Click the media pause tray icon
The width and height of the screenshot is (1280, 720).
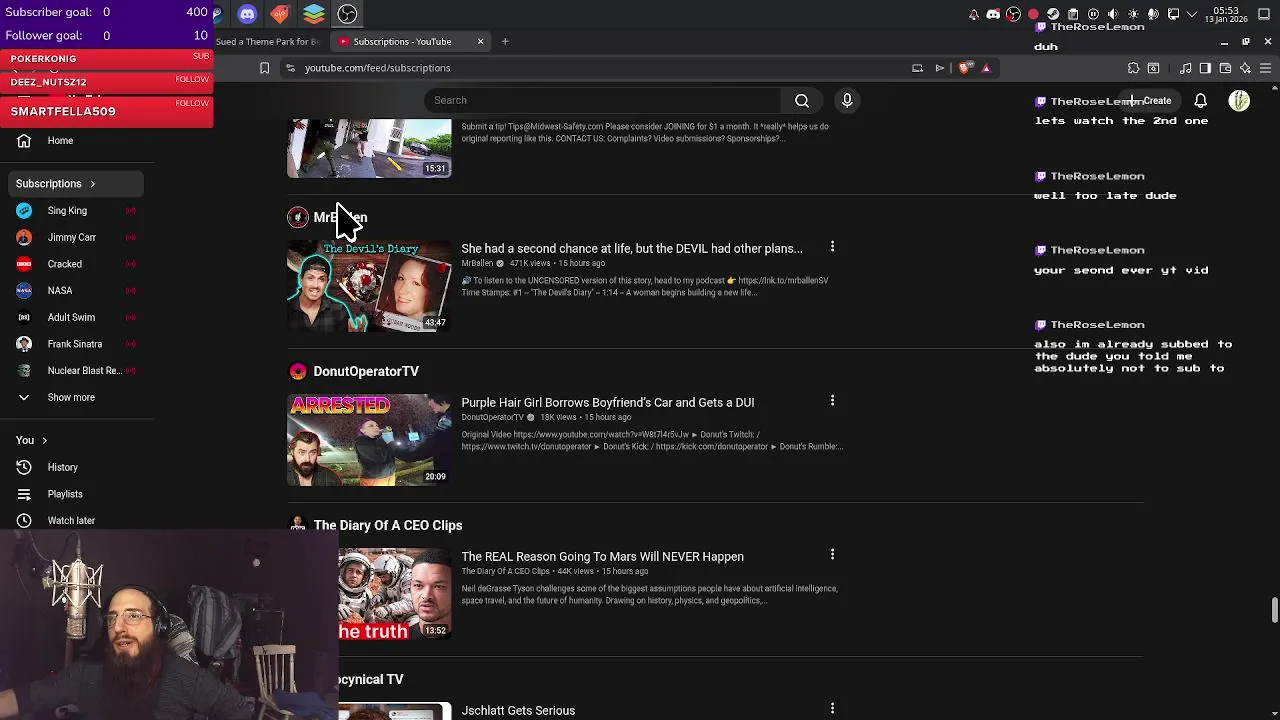(x=1093, y=14)
